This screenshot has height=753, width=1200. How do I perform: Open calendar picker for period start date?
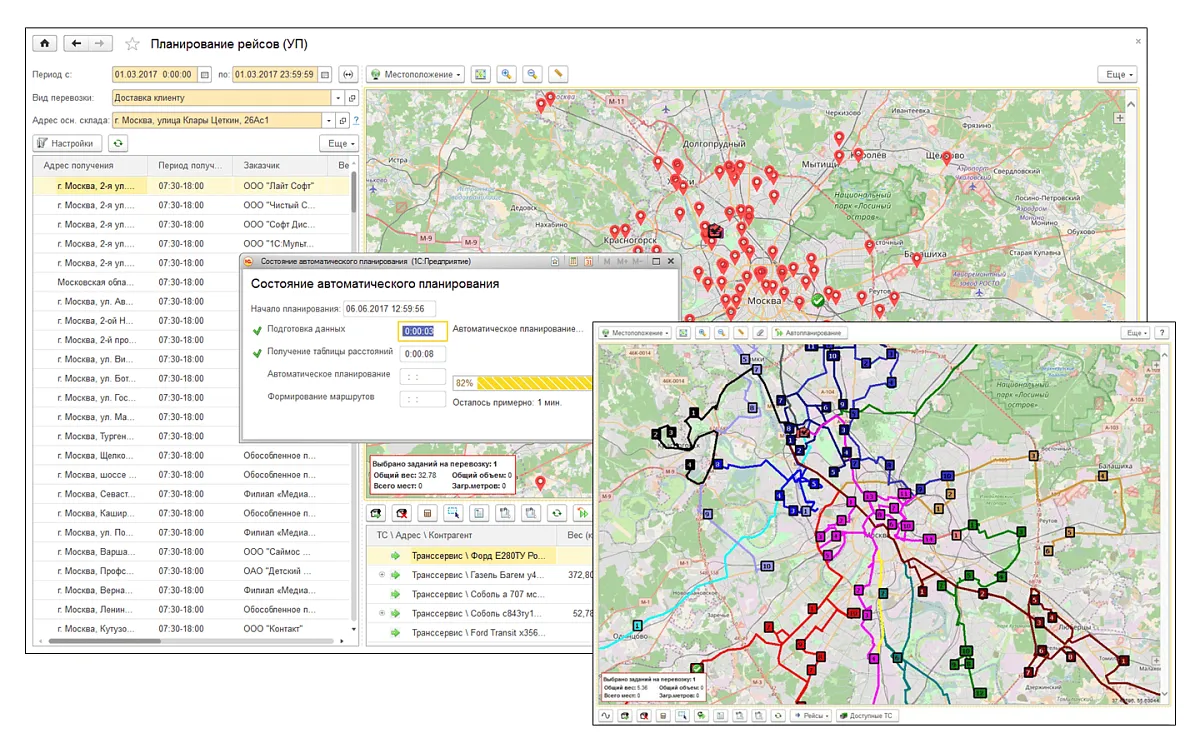point(205,74)
